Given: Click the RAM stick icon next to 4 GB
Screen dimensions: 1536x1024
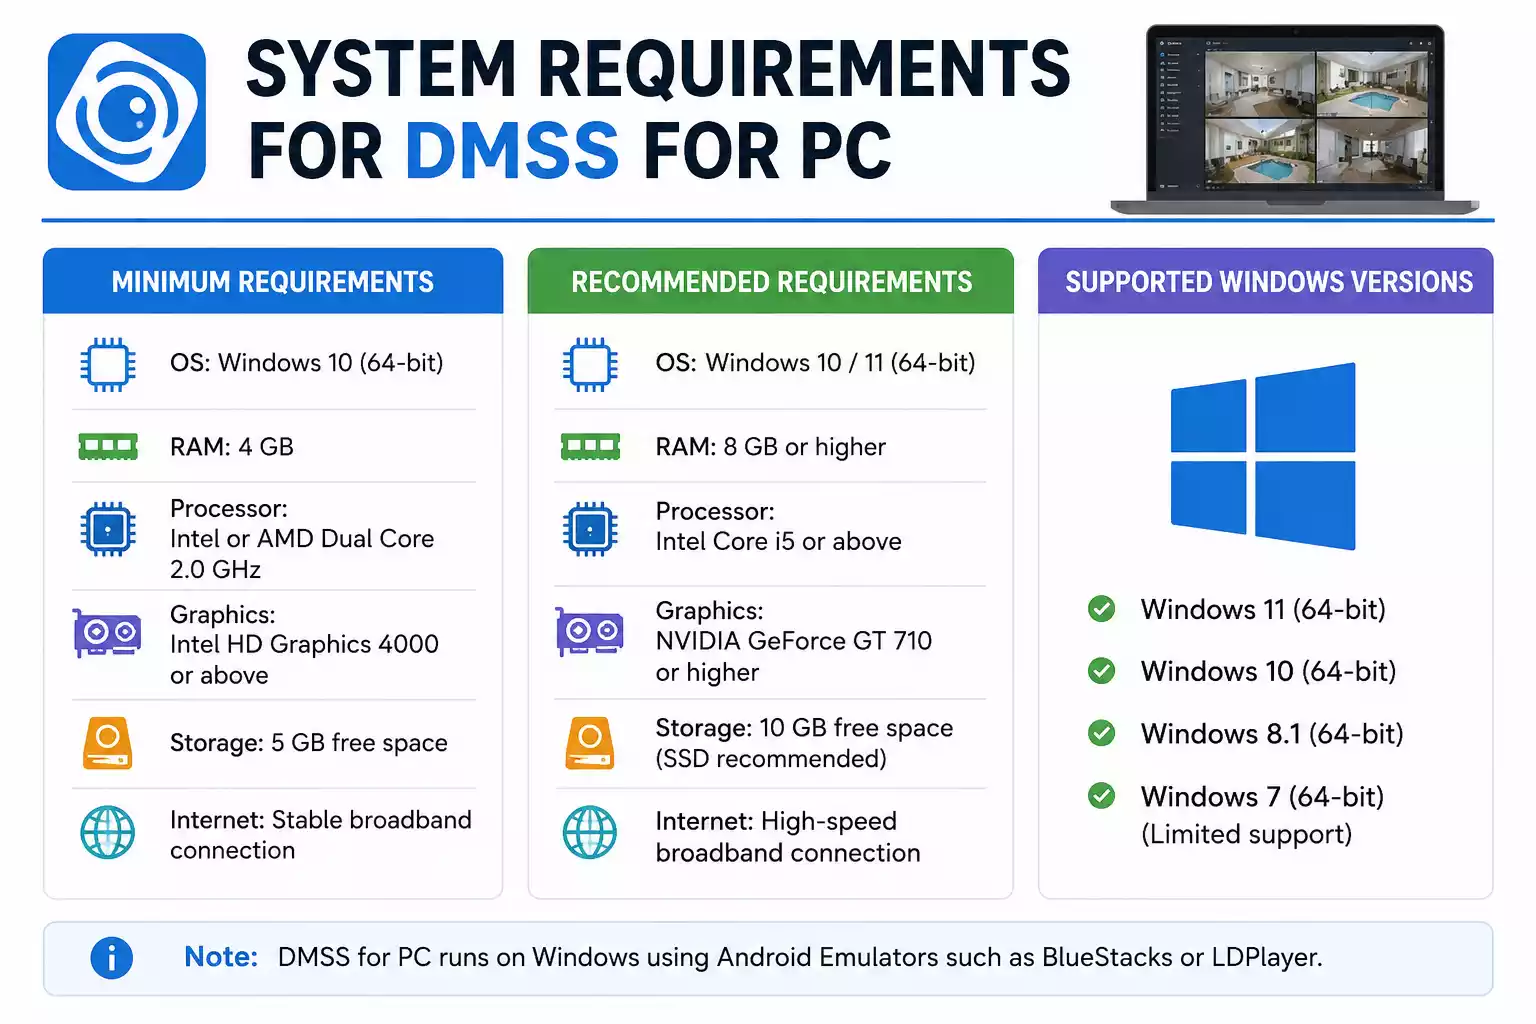Looking at the screenshot, I should pyautogui.click(x=108, y=446).
